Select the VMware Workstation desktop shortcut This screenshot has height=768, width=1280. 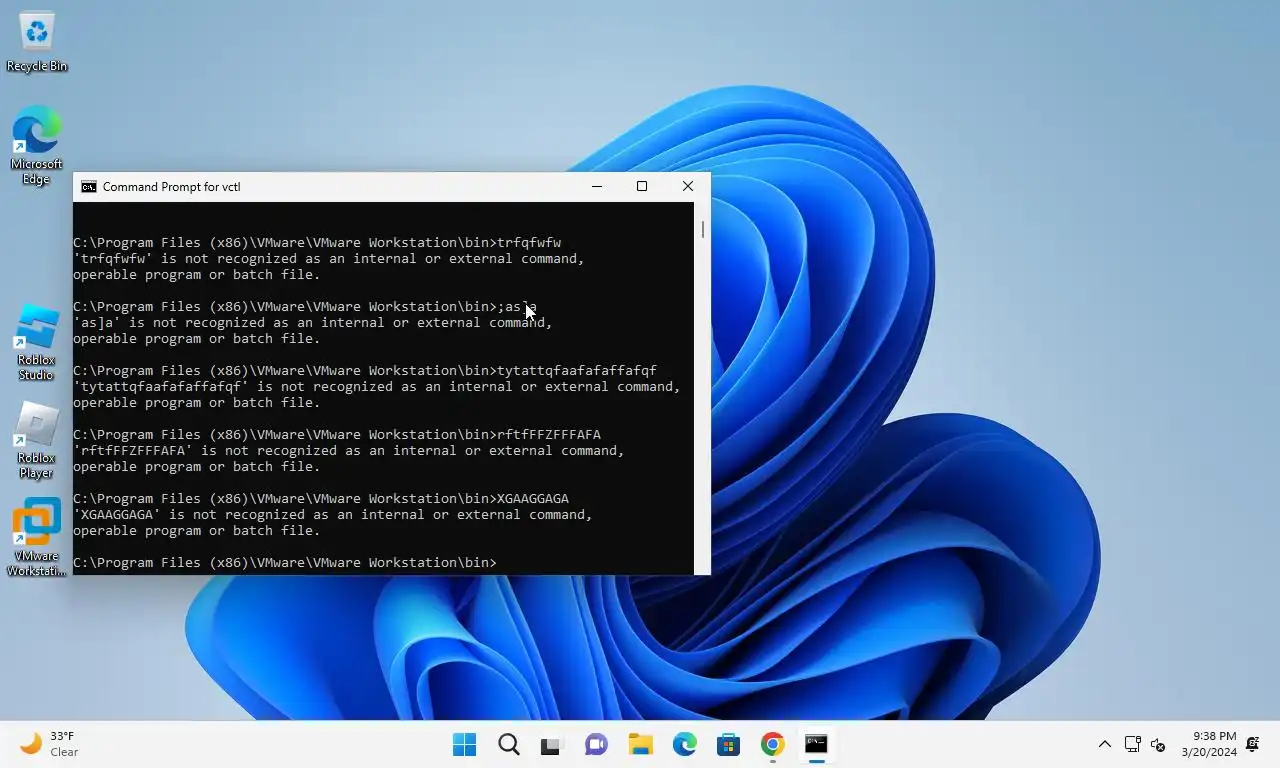(x=36, y=538)
